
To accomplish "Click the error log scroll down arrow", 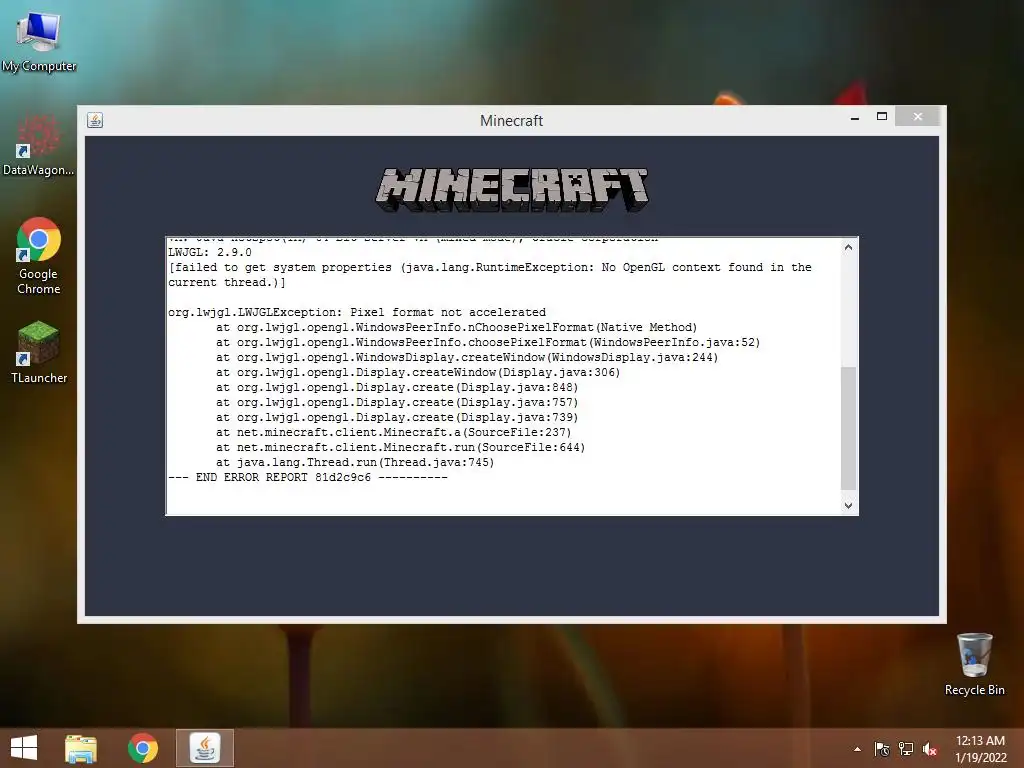I will [848, 505].
